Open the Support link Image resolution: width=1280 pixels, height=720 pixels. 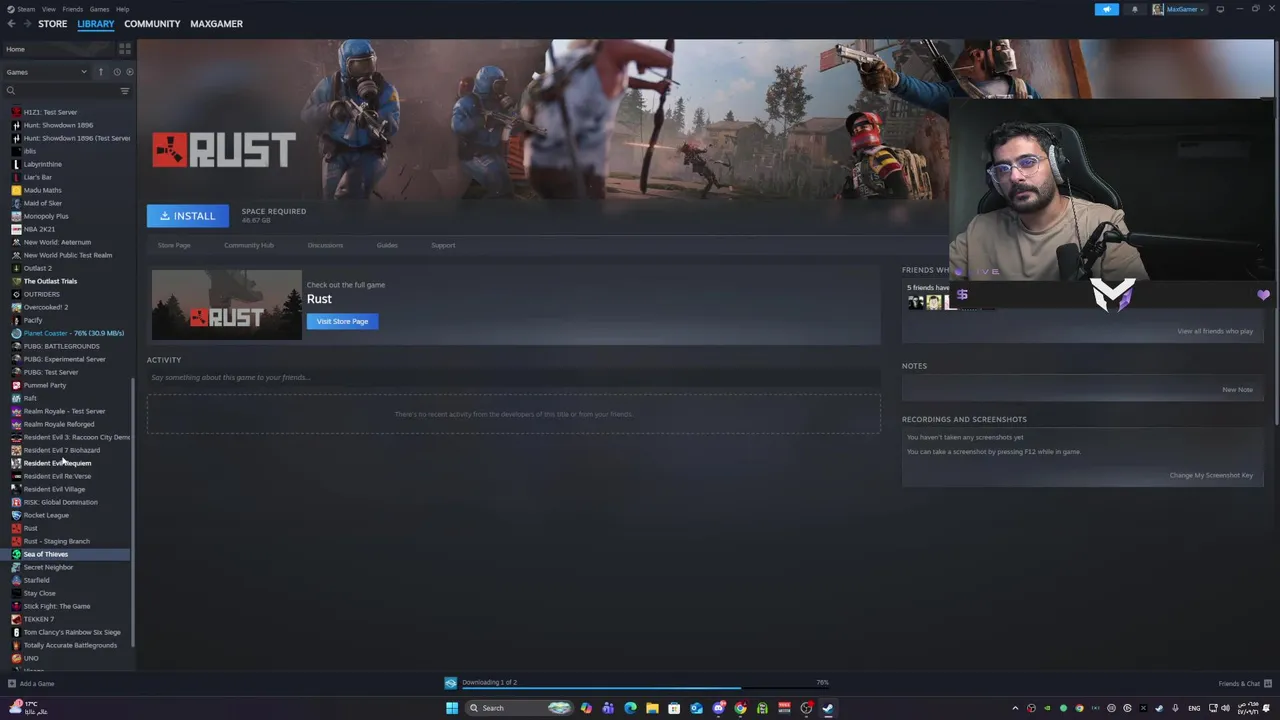[x=443, y=245]
